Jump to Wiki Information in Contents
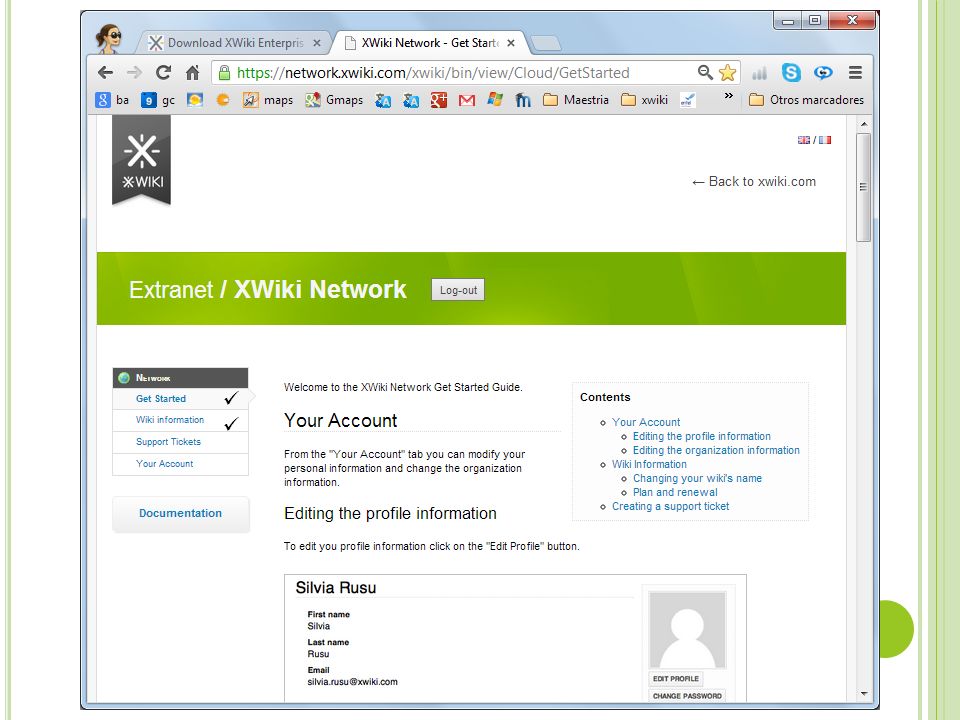 pos(649,465)
